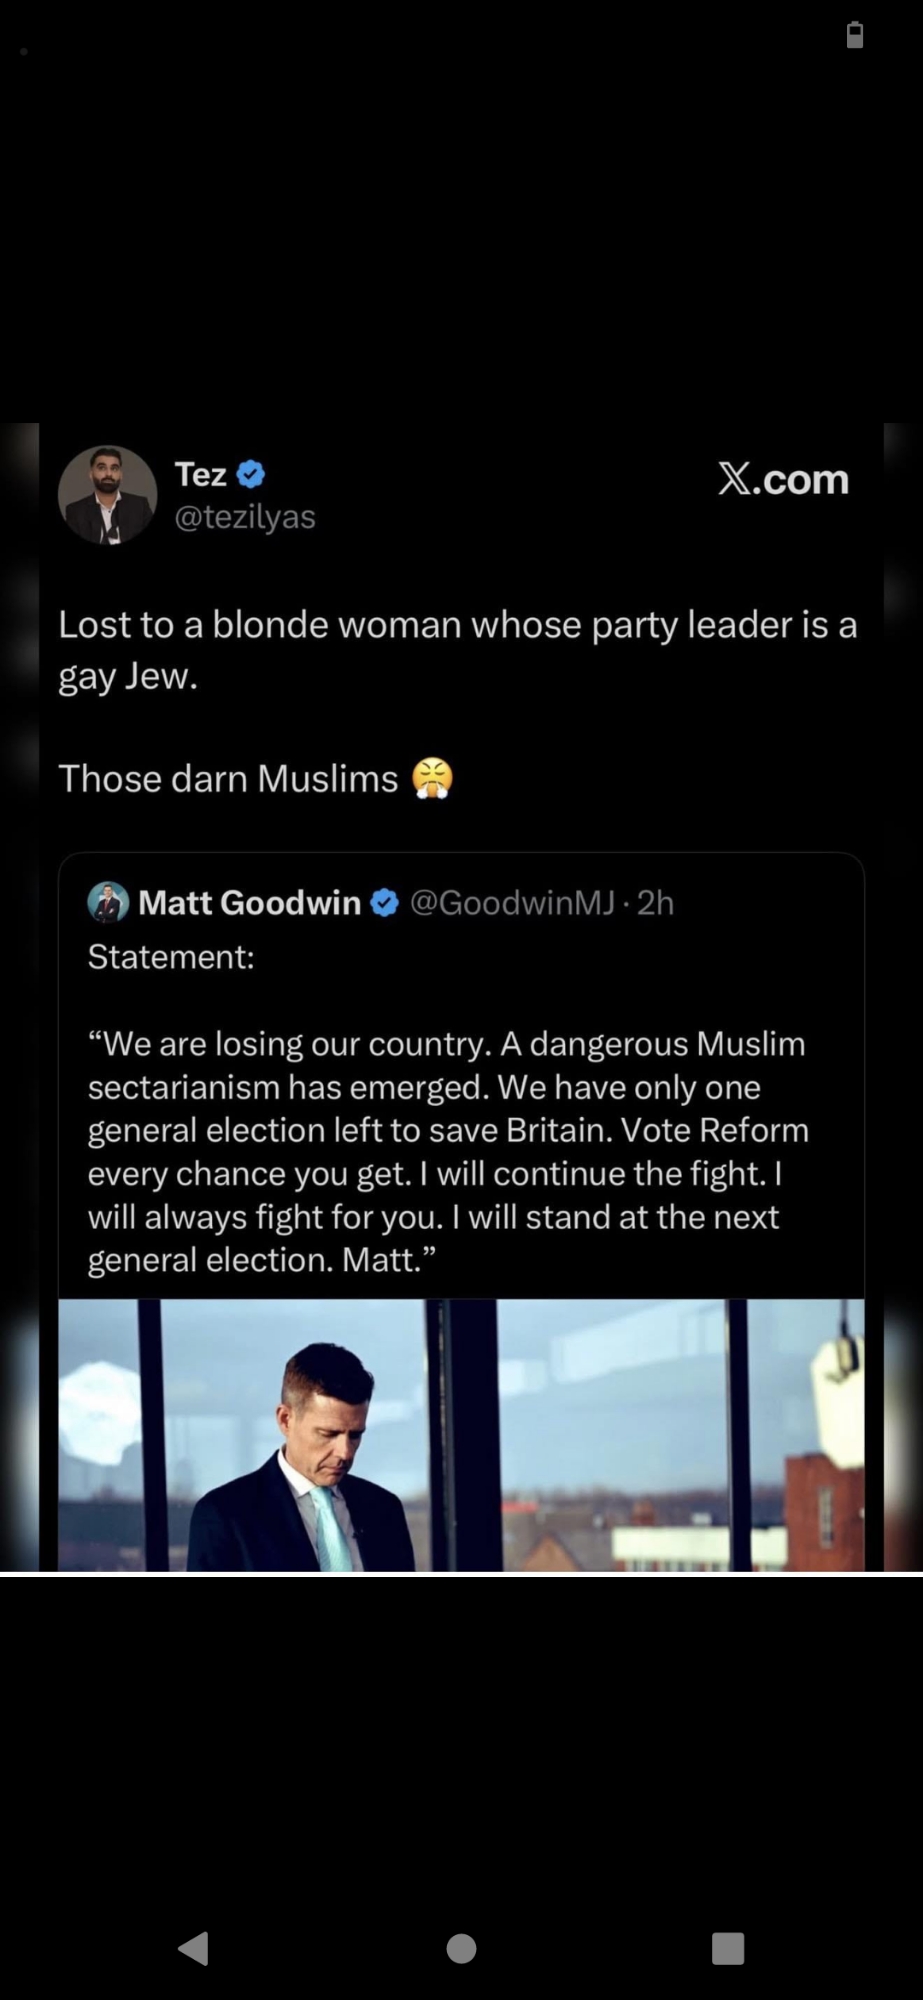
Task: Click Matt Goodwin's blue verified badge
Action: coord(385,903)
